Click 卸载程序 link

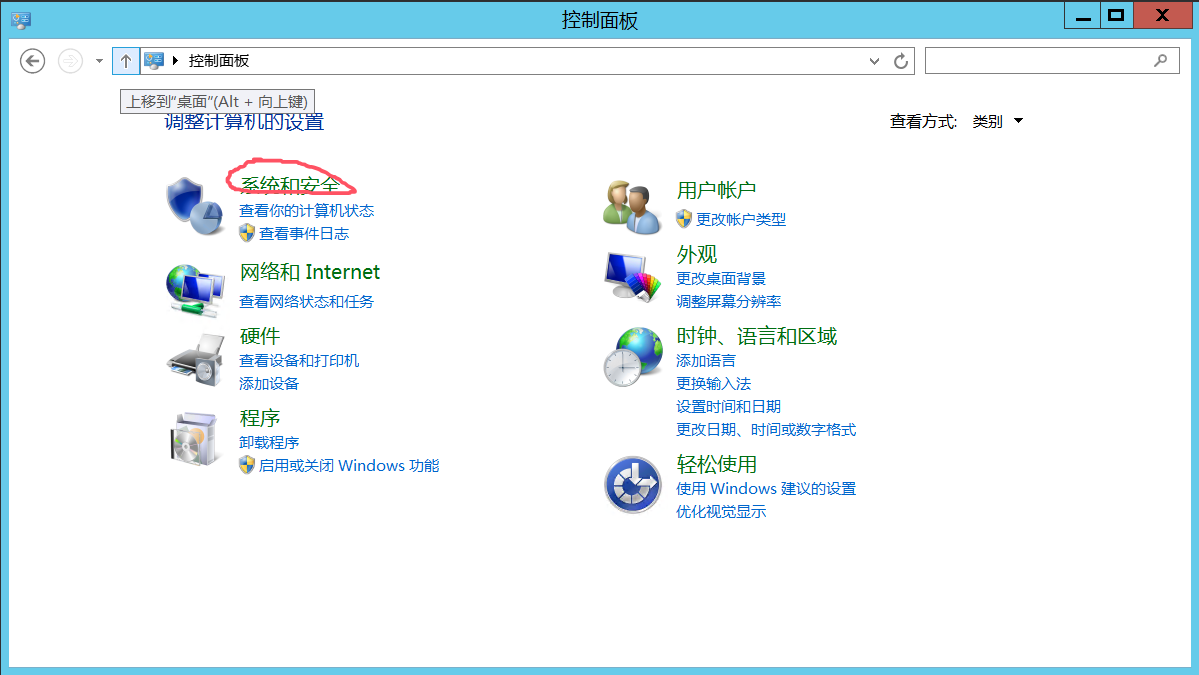coord(269,443)
